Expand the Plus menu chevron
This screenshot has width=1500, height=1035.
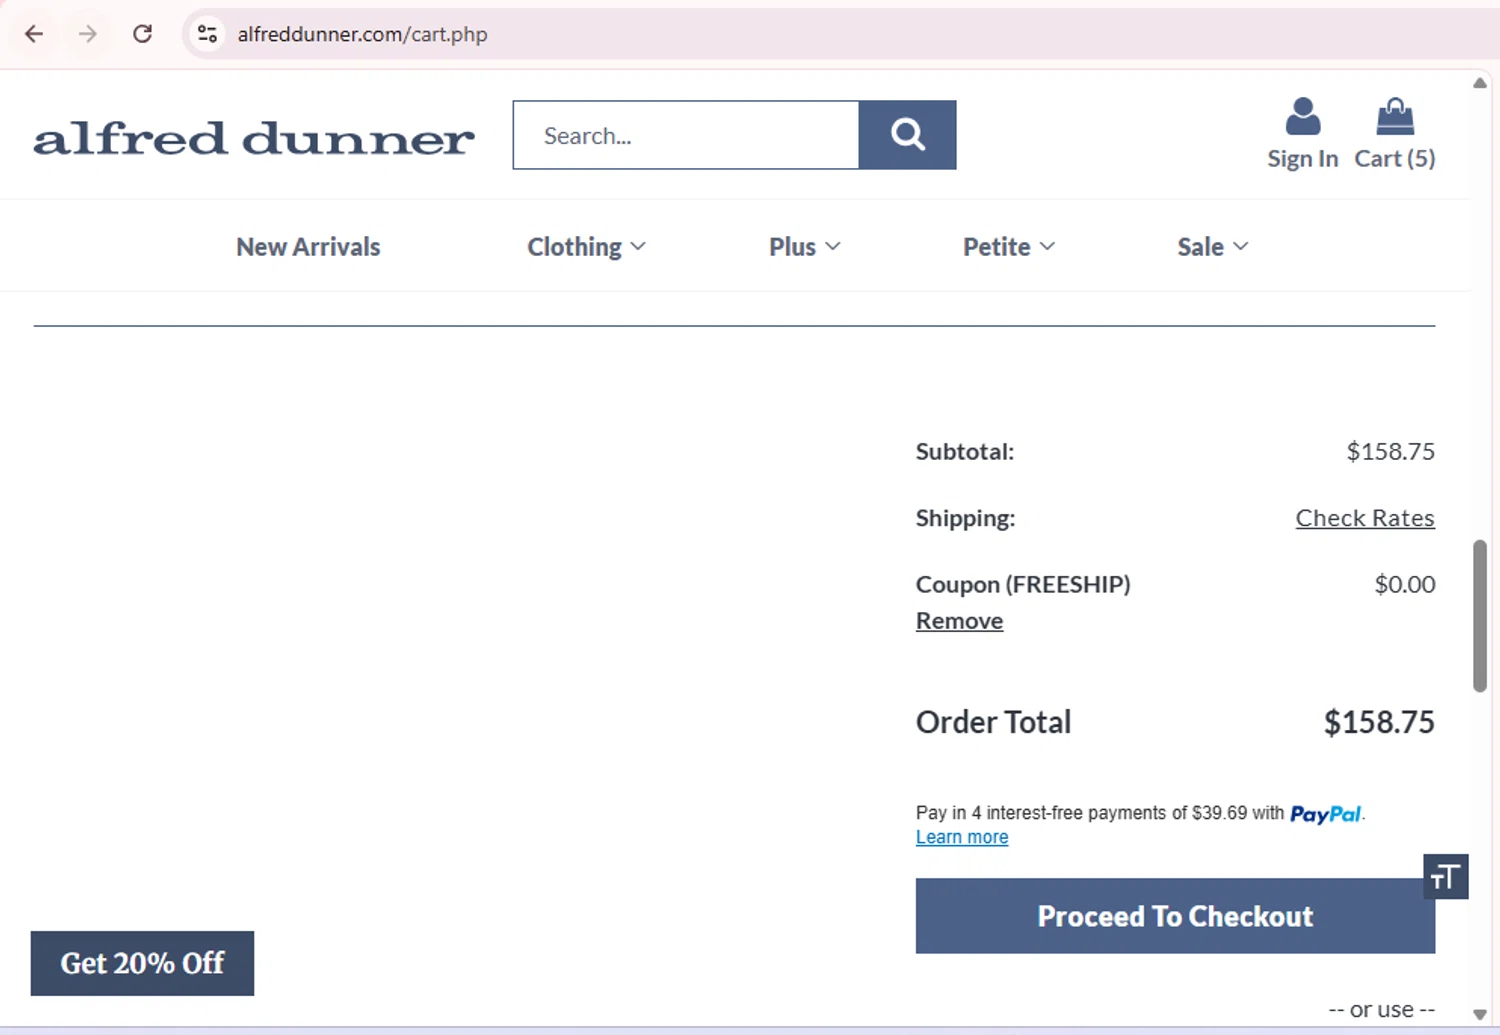tap(833, 247)
